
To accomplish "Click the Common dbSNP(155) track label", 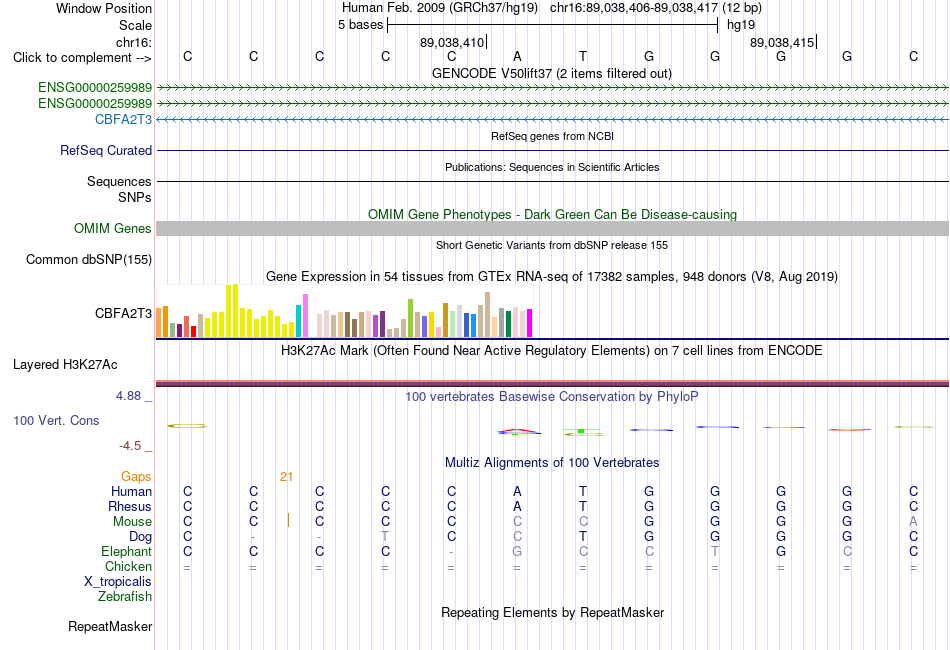I will click(x=89, y=259).
